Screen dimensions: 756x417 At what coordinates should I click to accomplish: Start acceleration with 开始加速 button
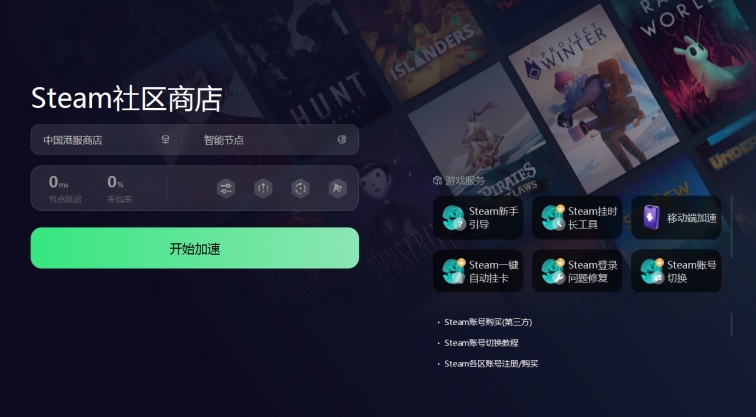coord(195,248)
